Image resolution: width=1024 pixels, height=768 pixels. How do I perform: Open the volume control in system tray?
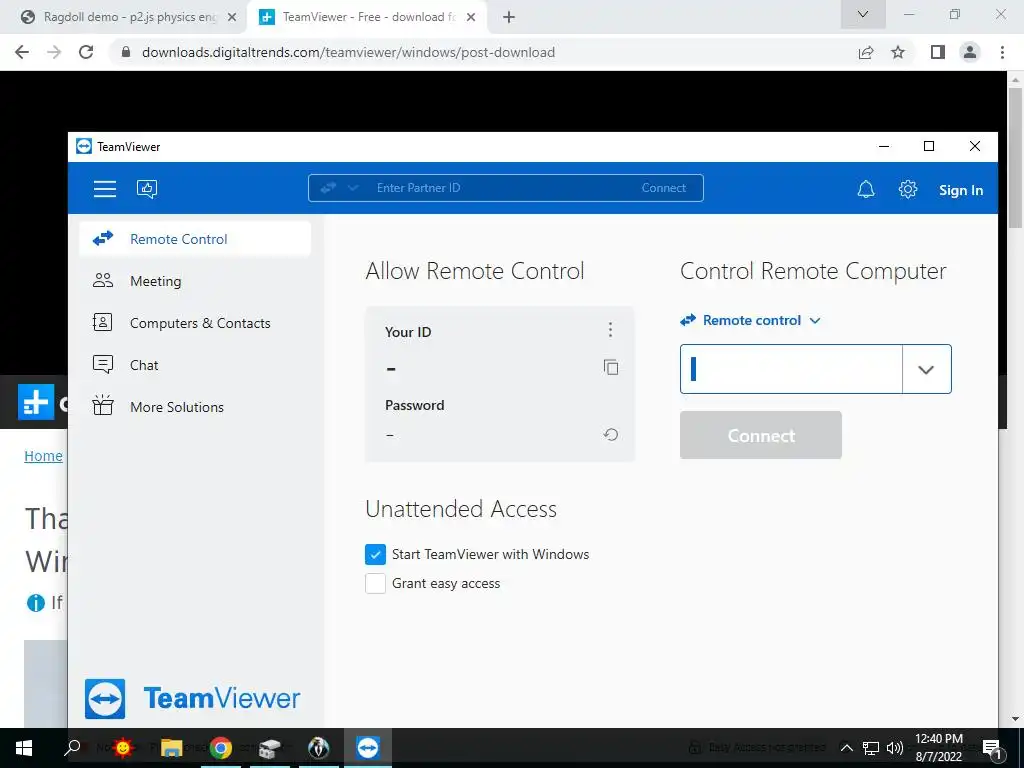pos(895,748)
